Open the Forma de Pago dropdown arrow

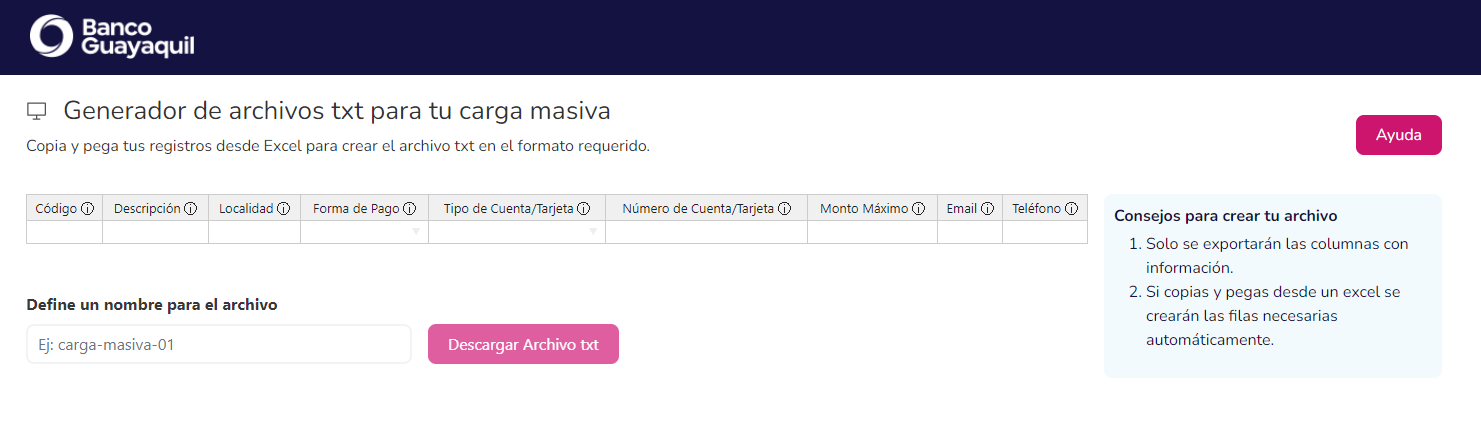(x=417, y=232)
